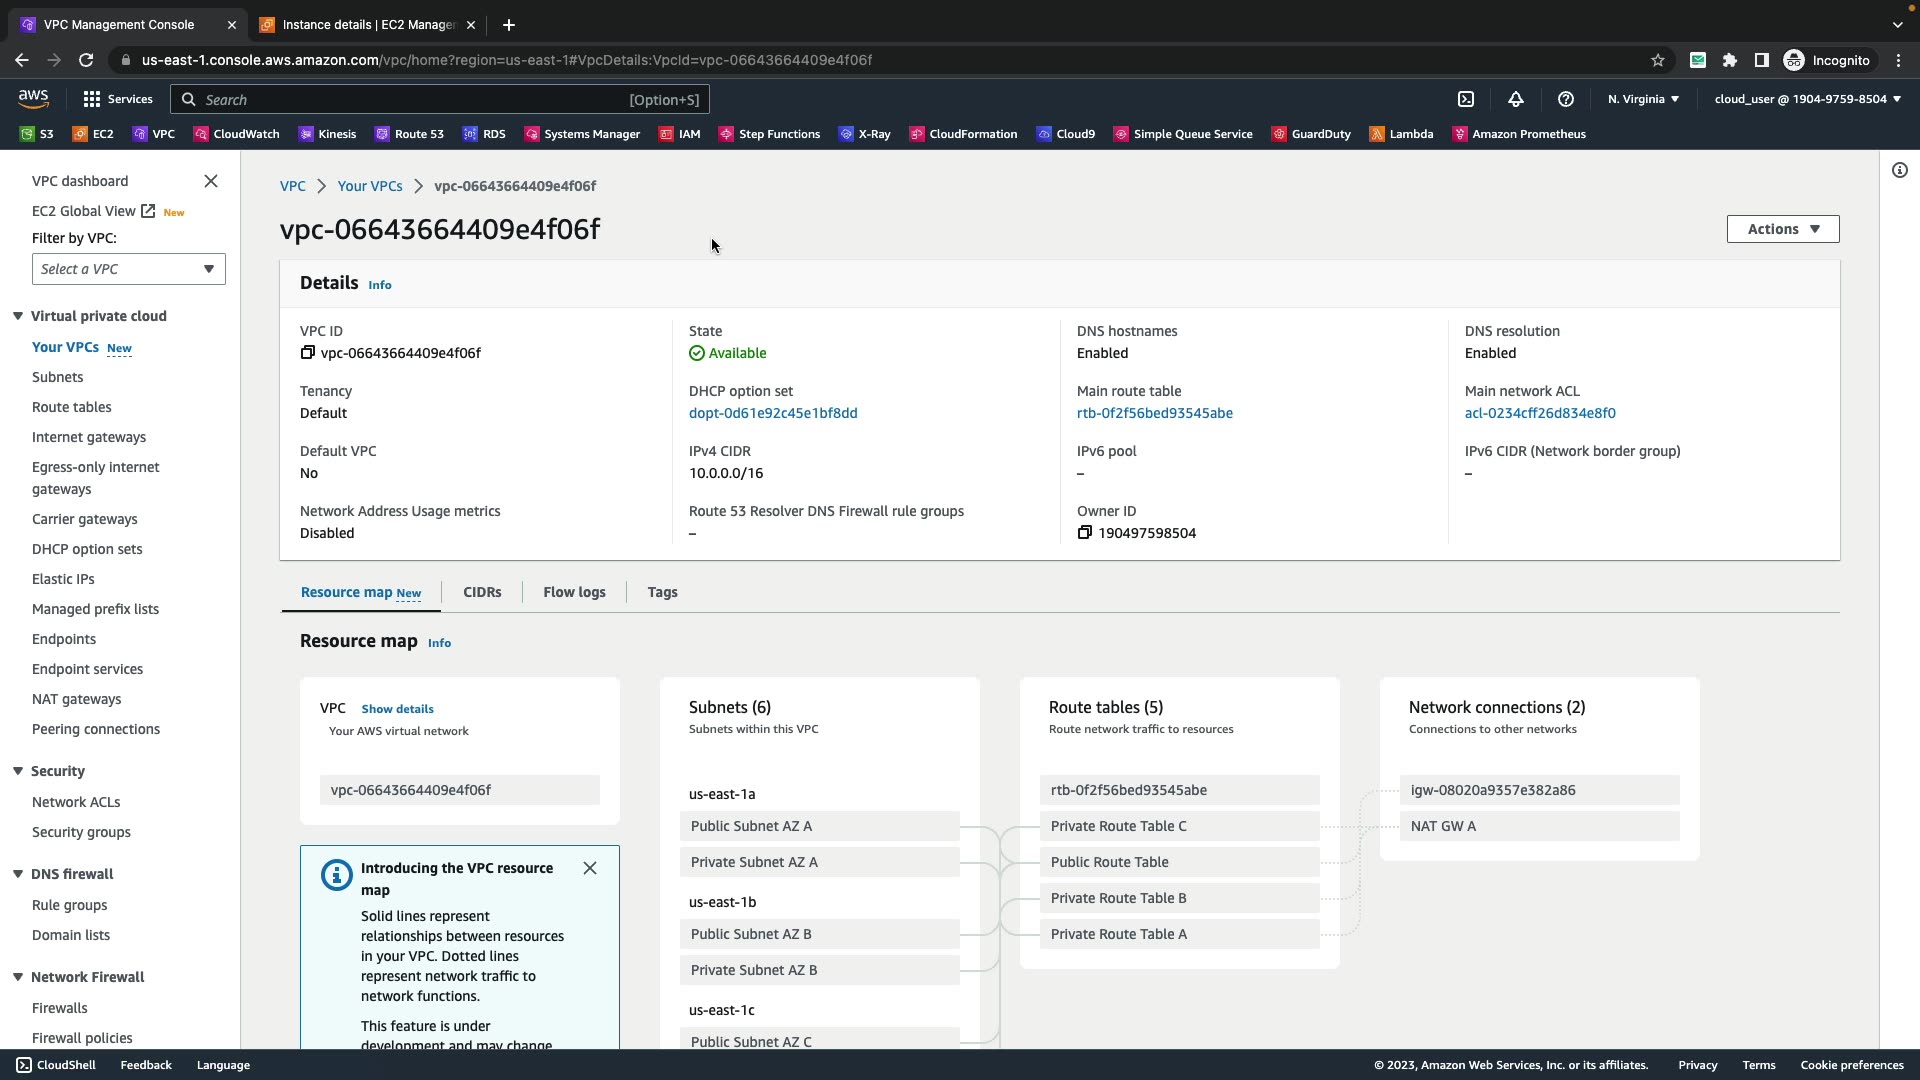The image size is (1920, 1080).
Task: Expand the N. Virginia region selector
Action: 1643,99
